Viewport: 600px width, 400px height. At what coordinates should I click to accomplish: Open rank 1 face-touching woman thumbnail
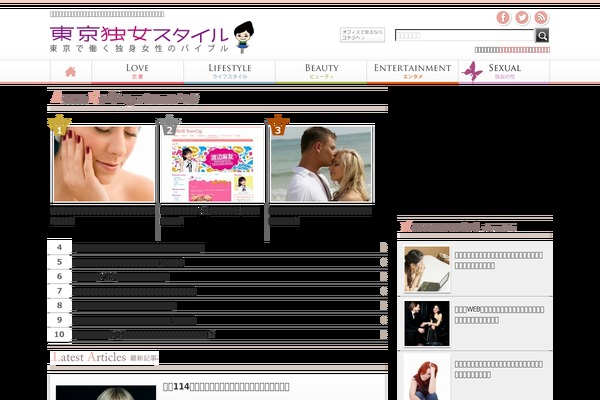click(x=104, y=163)
